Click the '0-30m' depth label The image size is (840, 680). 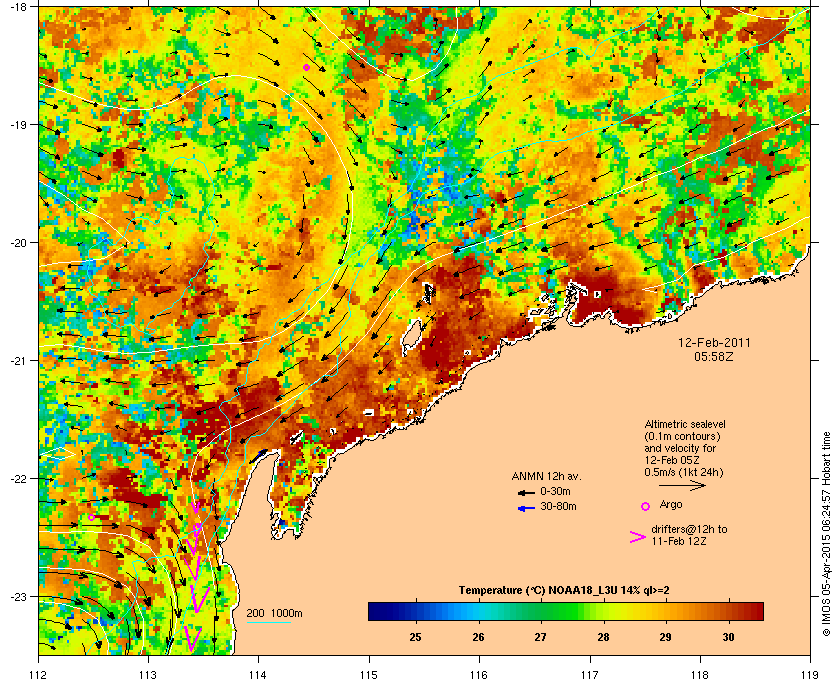pos(555,491)
